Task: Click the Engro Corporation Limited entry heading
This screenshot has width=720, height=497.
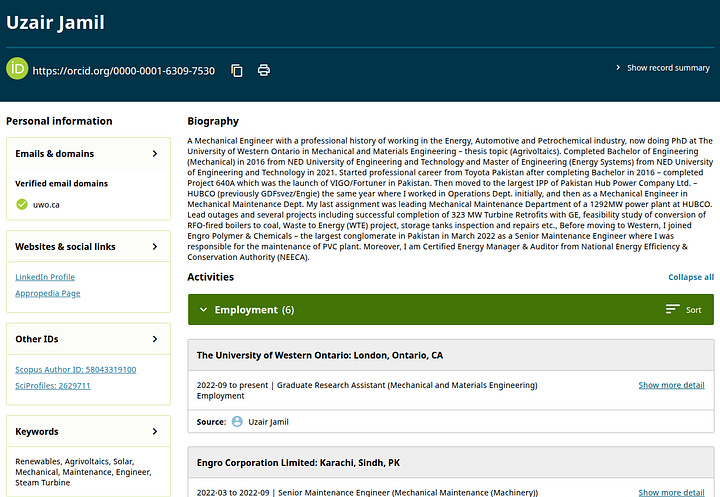Action: [x=298, y=463]
